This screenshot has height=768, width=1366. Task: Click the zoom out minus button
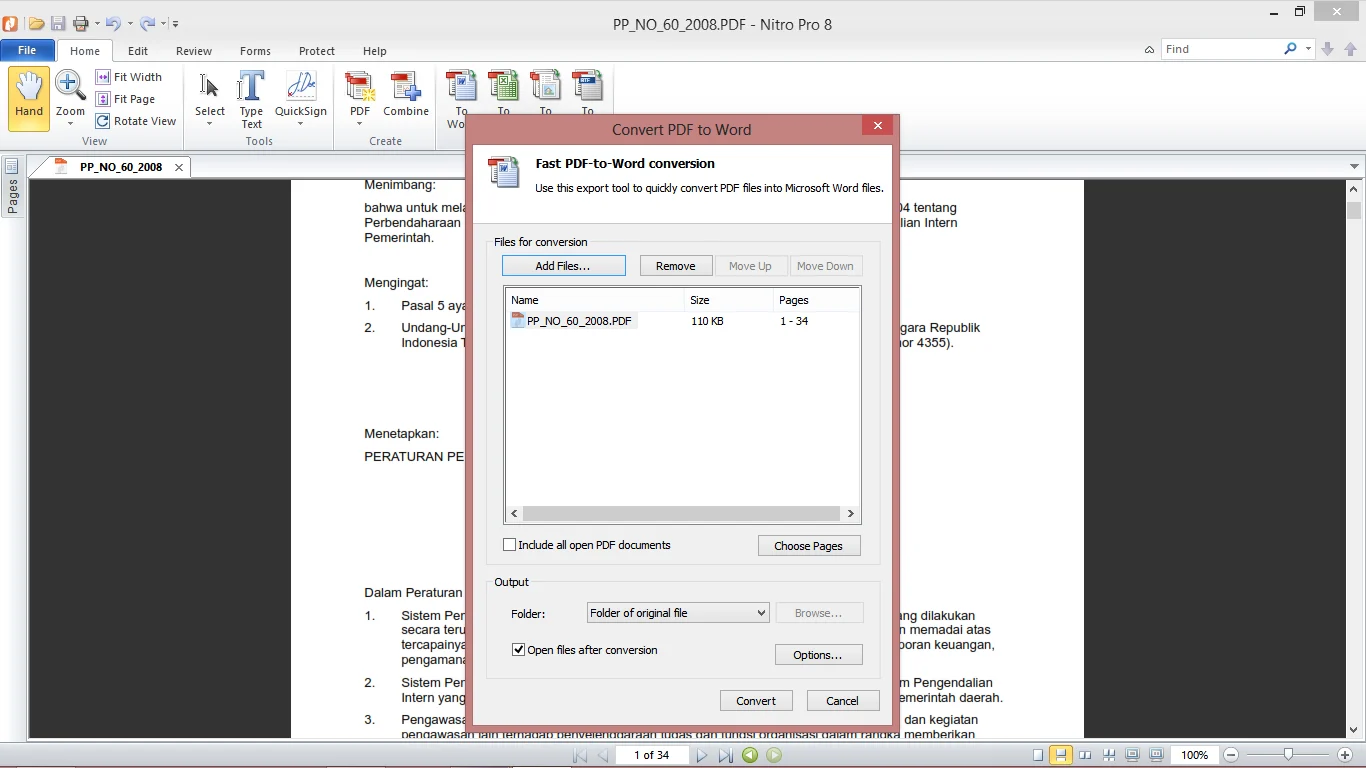pos(1231,755)
